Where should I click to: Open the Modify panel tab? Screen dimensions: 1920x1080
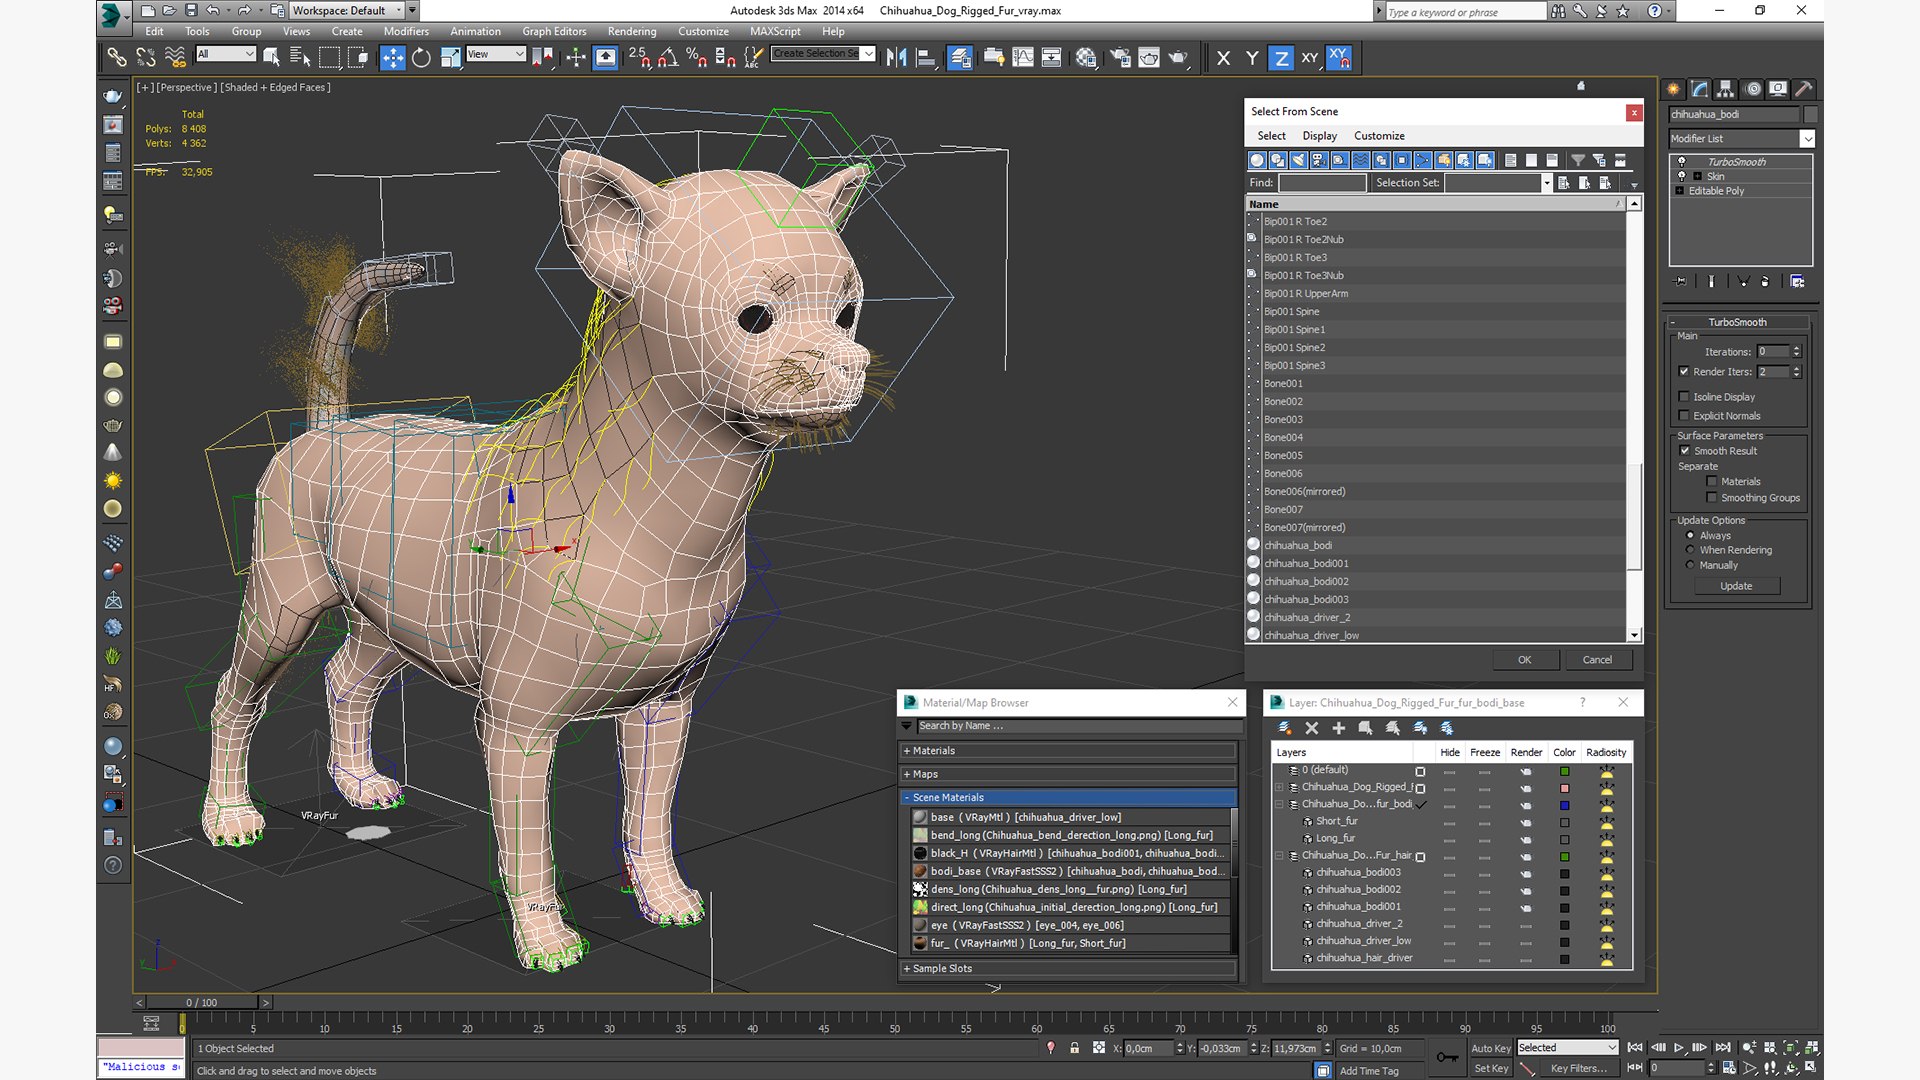(x=1699, y=89)
